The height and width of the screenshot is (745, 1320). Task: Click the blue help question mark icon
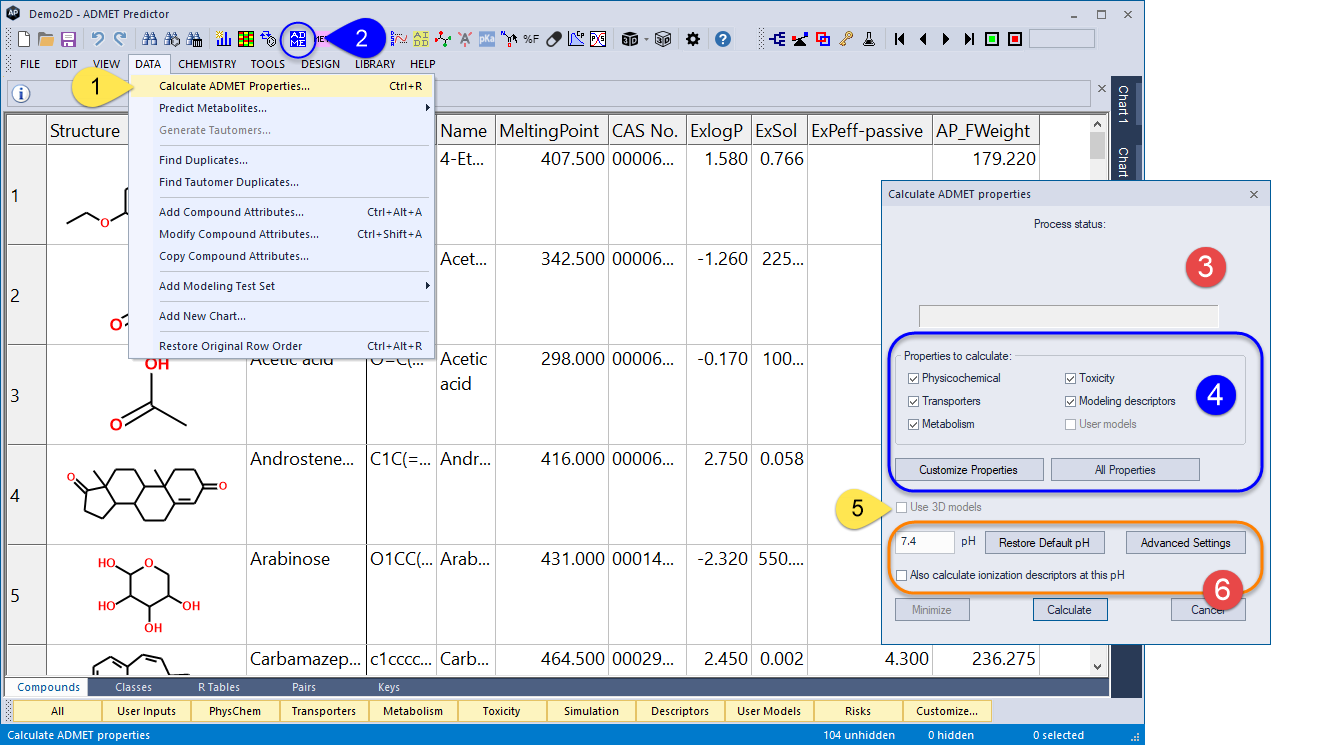coord(723,39)
